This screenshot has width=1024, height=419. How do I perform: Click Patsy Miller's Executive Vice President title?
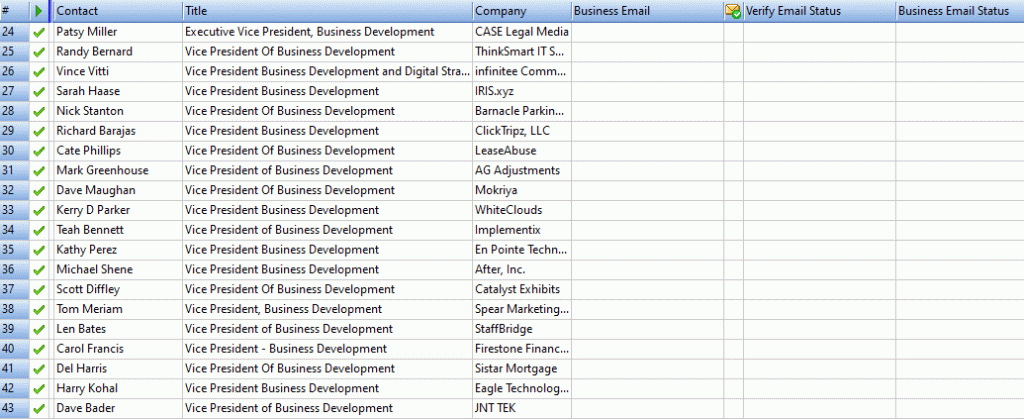(327, 31)
